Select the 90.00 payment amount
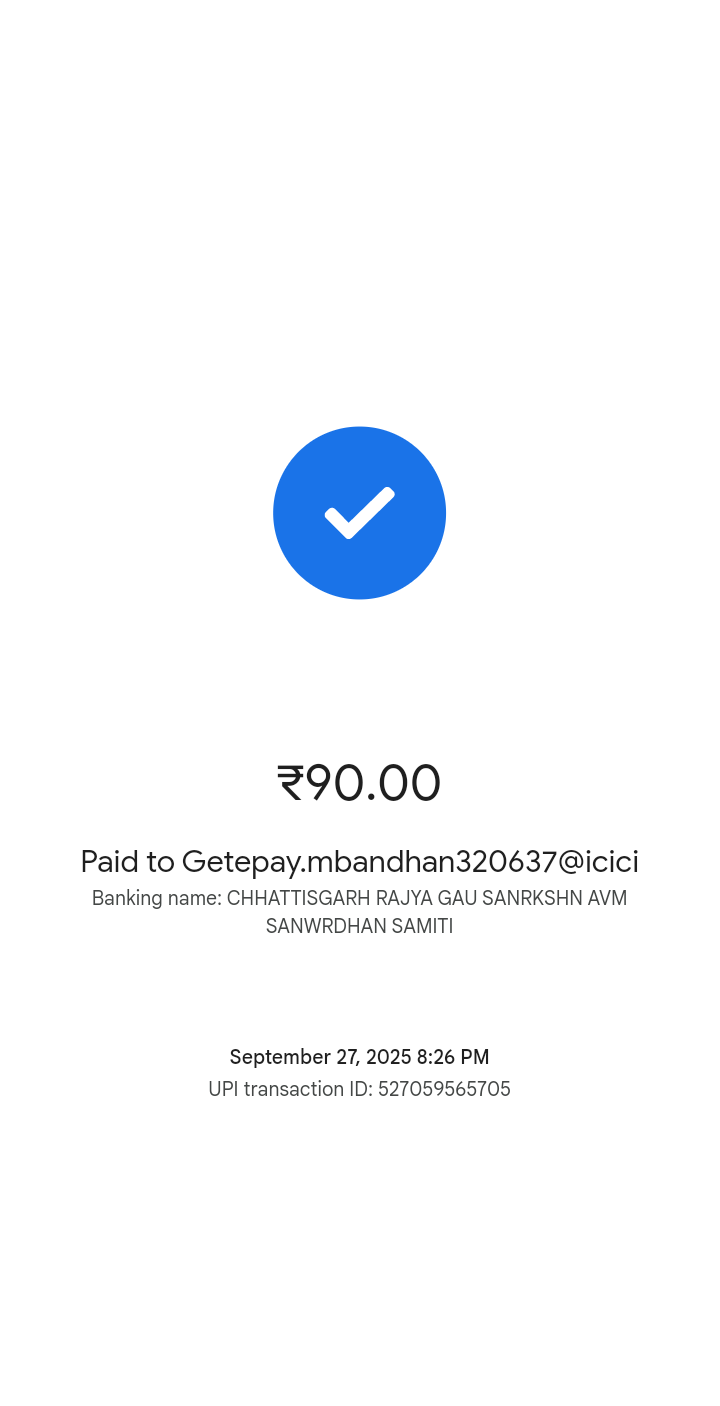The image size is (720, 1406). pos(373,783)
